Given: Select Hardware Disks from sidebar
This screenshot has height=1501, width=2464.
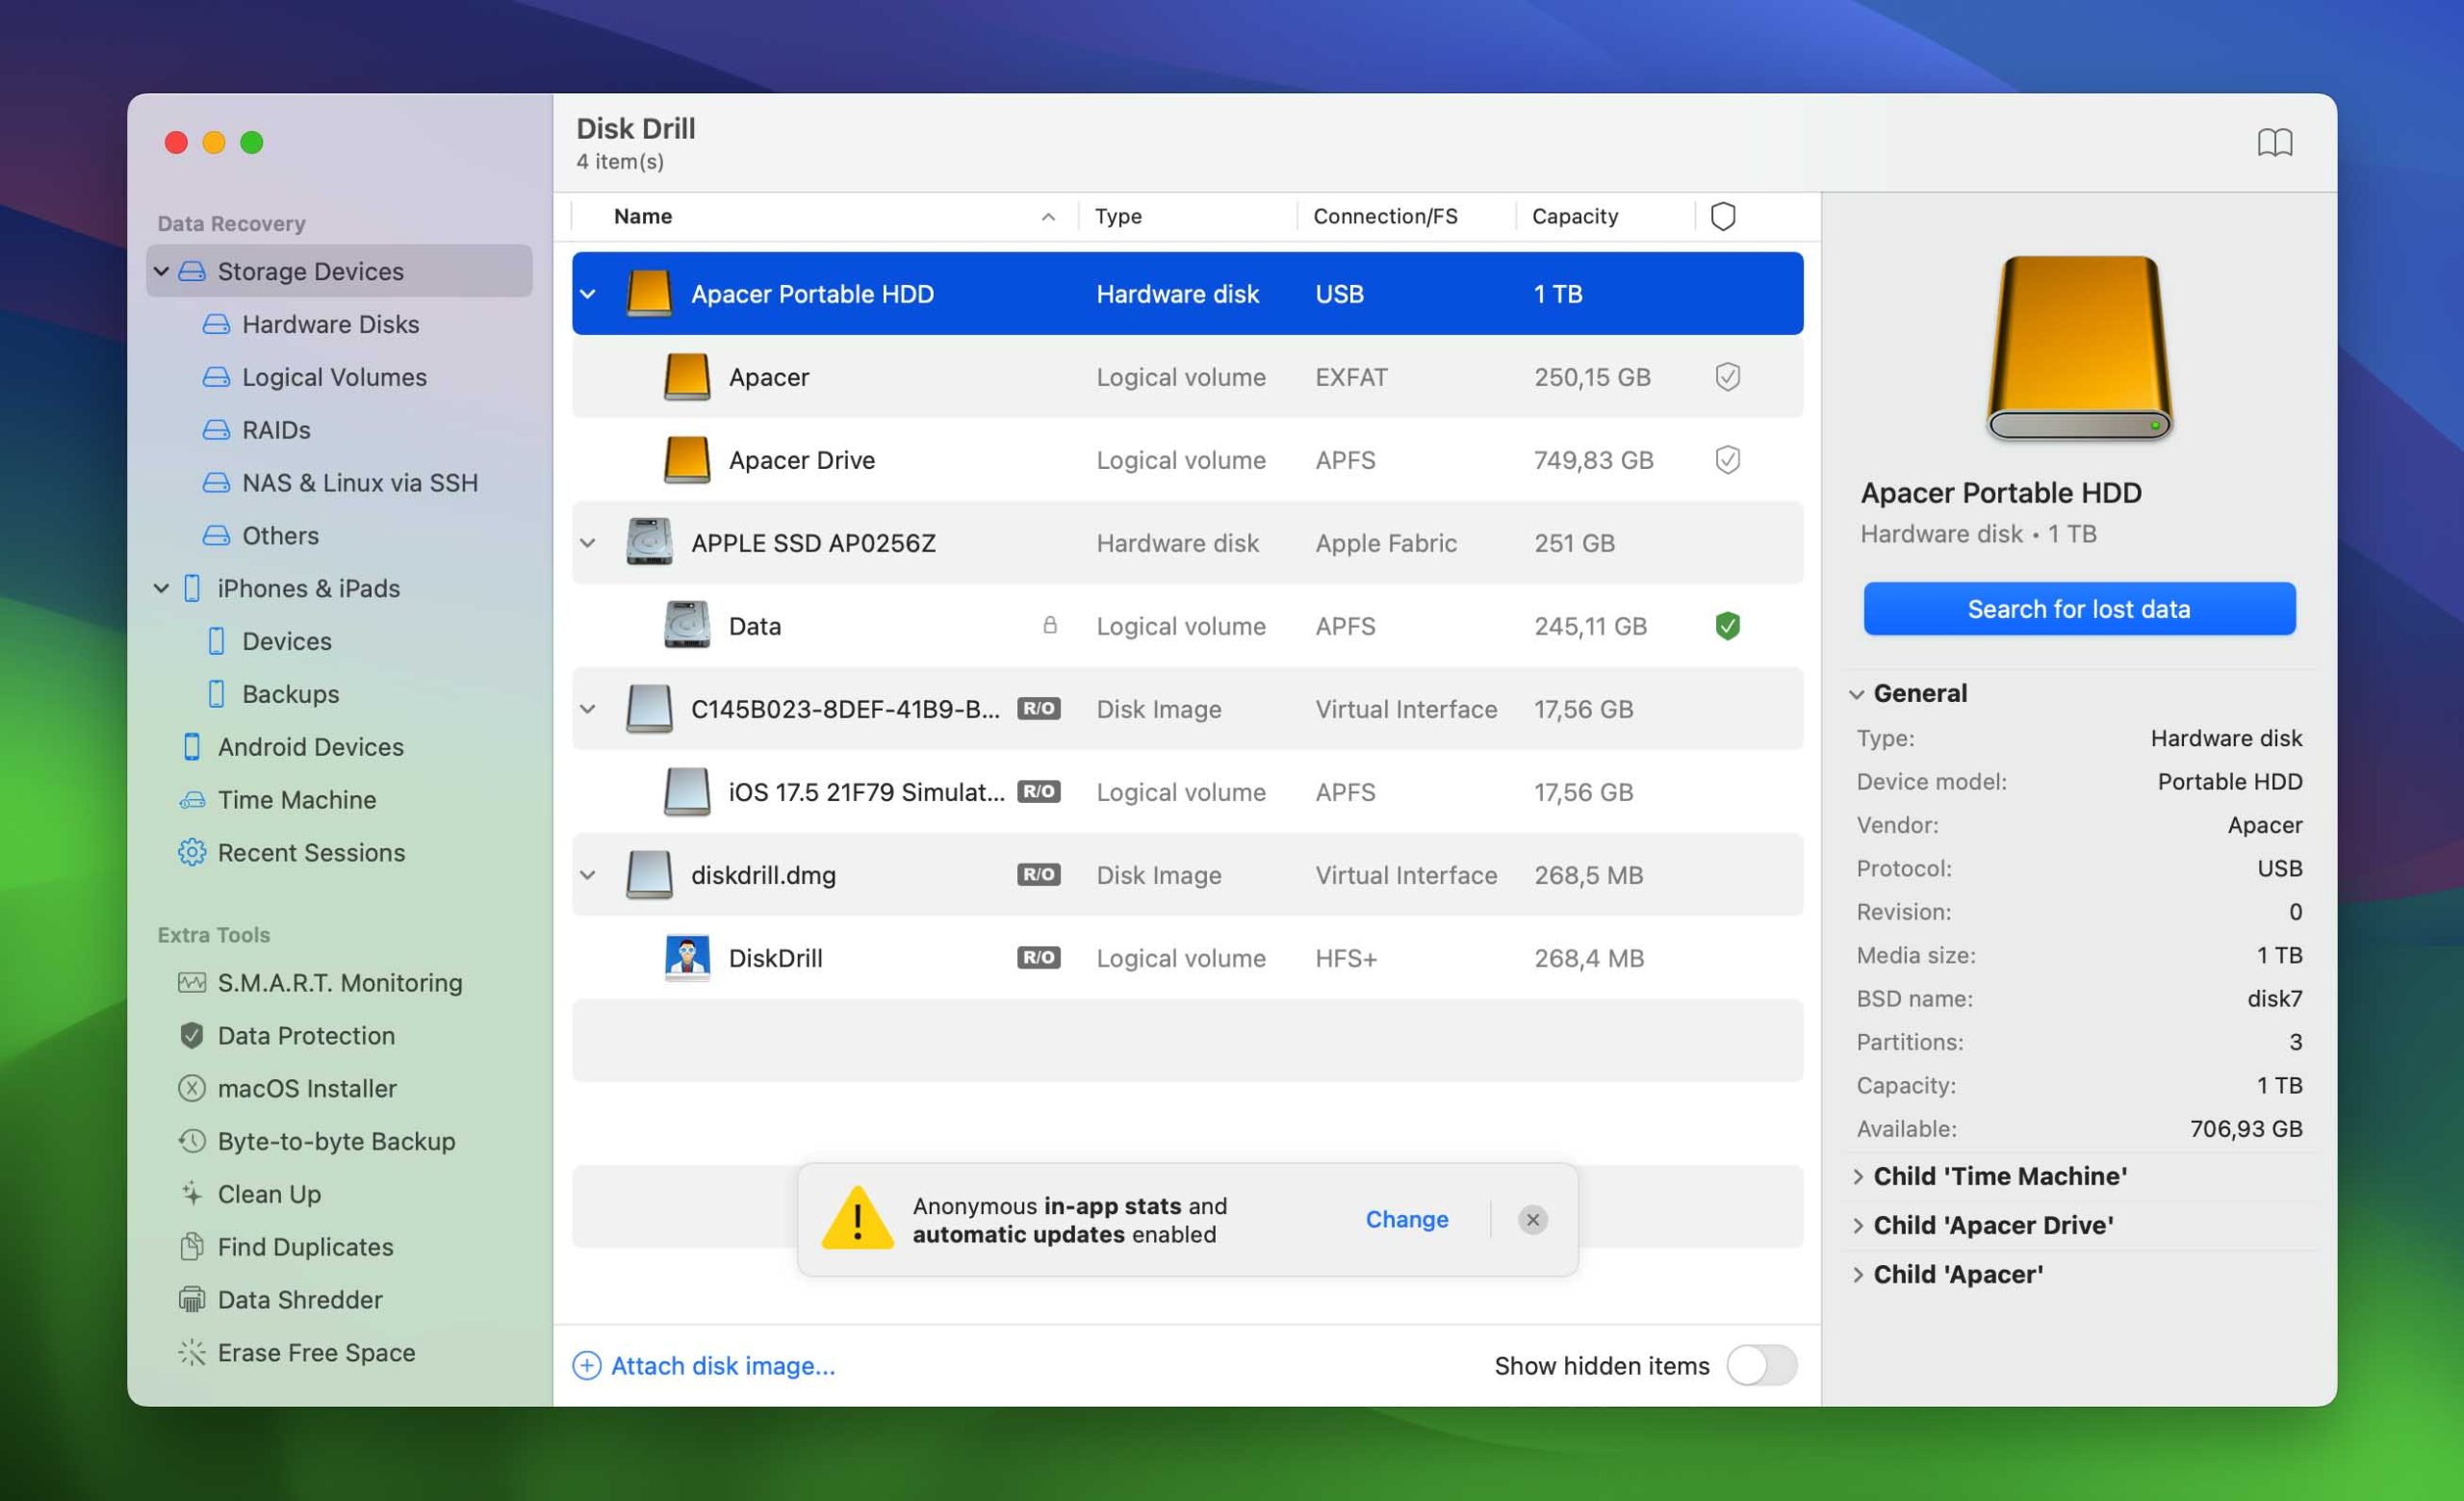Looking at the screenshot, I should tap(331, 322).
